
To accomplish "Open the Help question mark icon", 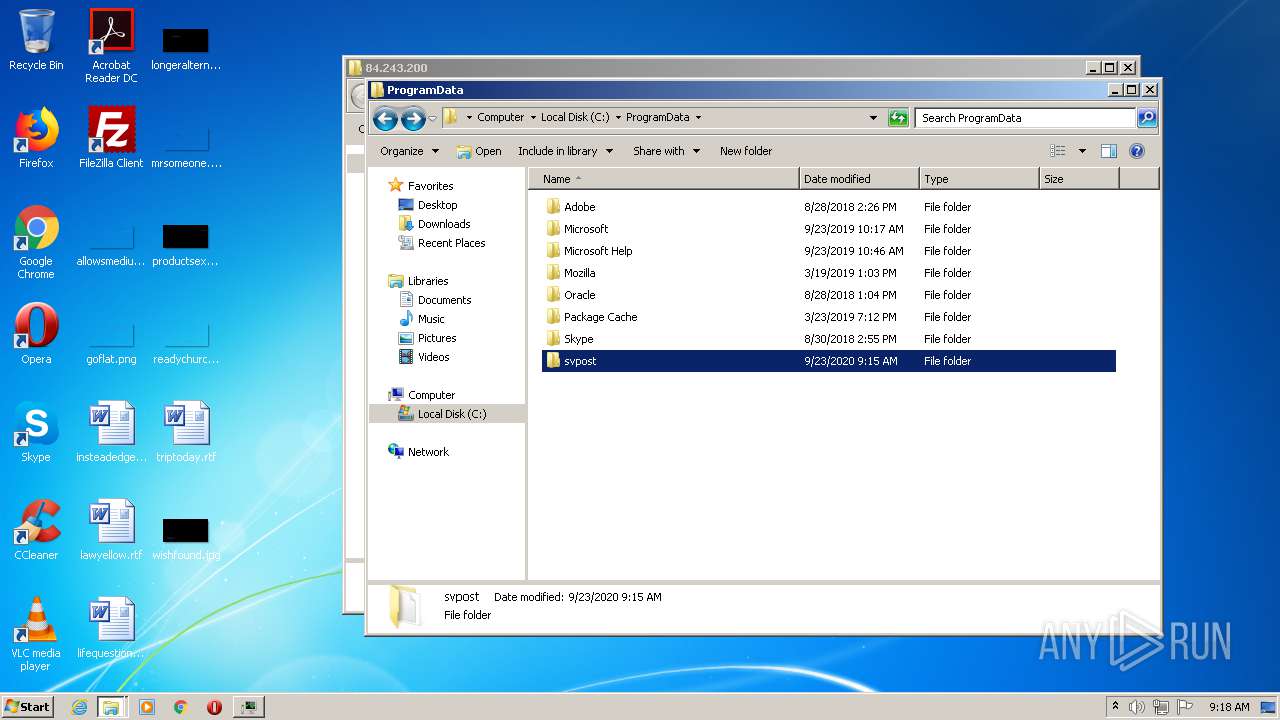I will 1136,151.
